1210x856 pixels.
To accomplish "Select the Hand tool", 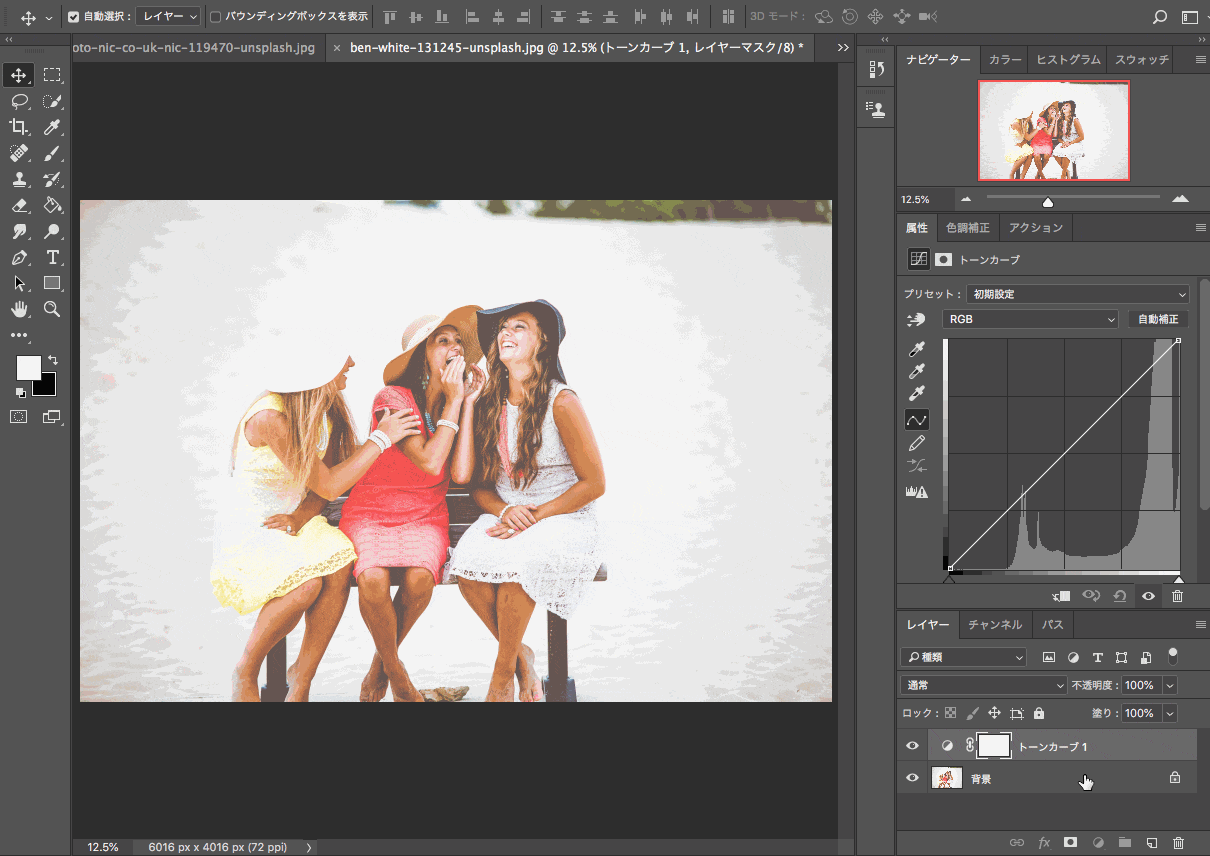I will click(19, 309).
